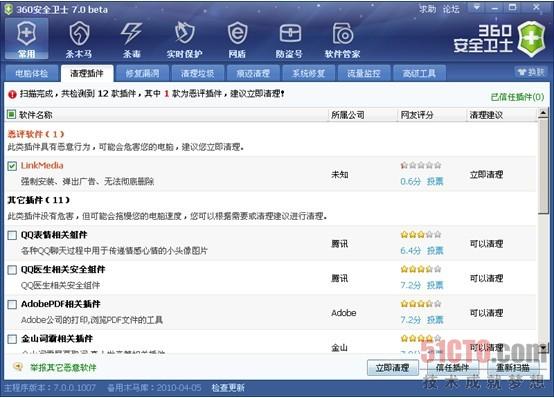554x398 pixels.
Task: Click the plugin list scrollbar up arrow
Action: [543, 113]
